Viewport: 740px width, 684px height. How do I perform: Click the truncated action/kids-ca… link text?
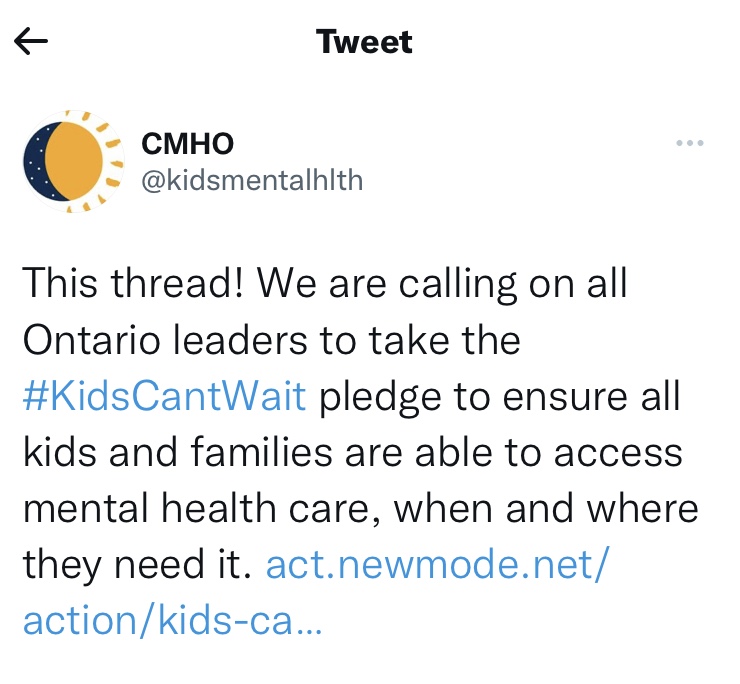172,622
